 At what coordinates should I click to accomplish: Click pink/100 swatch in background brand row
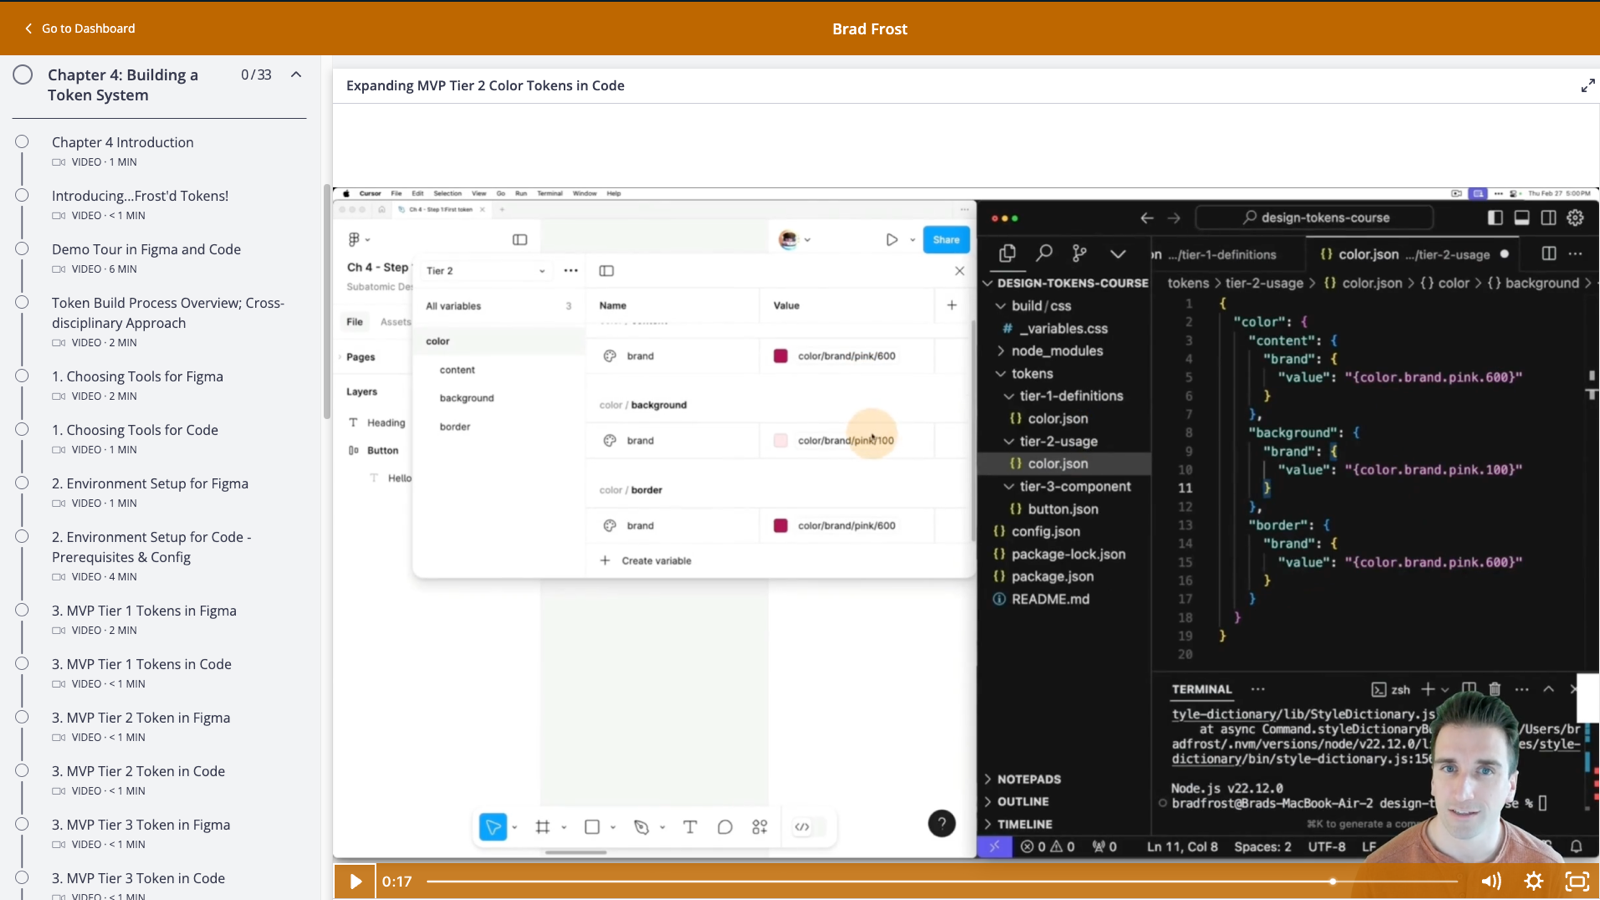781,440
